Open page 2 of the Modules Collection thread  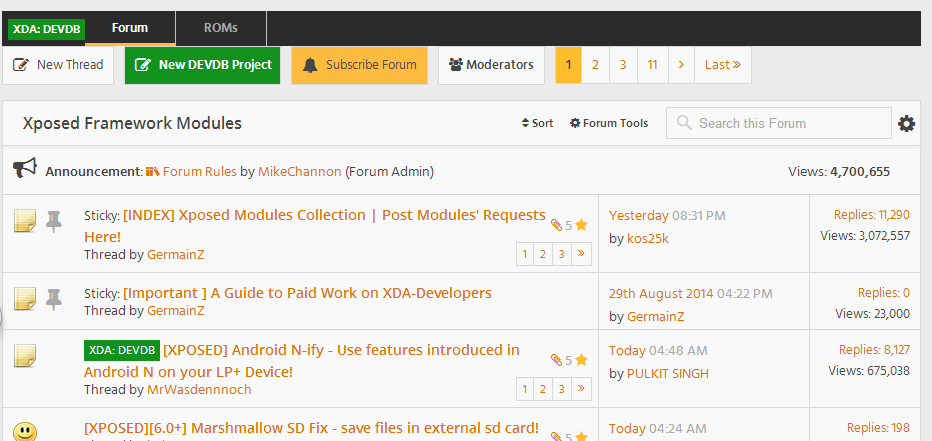tap(543, 254)
